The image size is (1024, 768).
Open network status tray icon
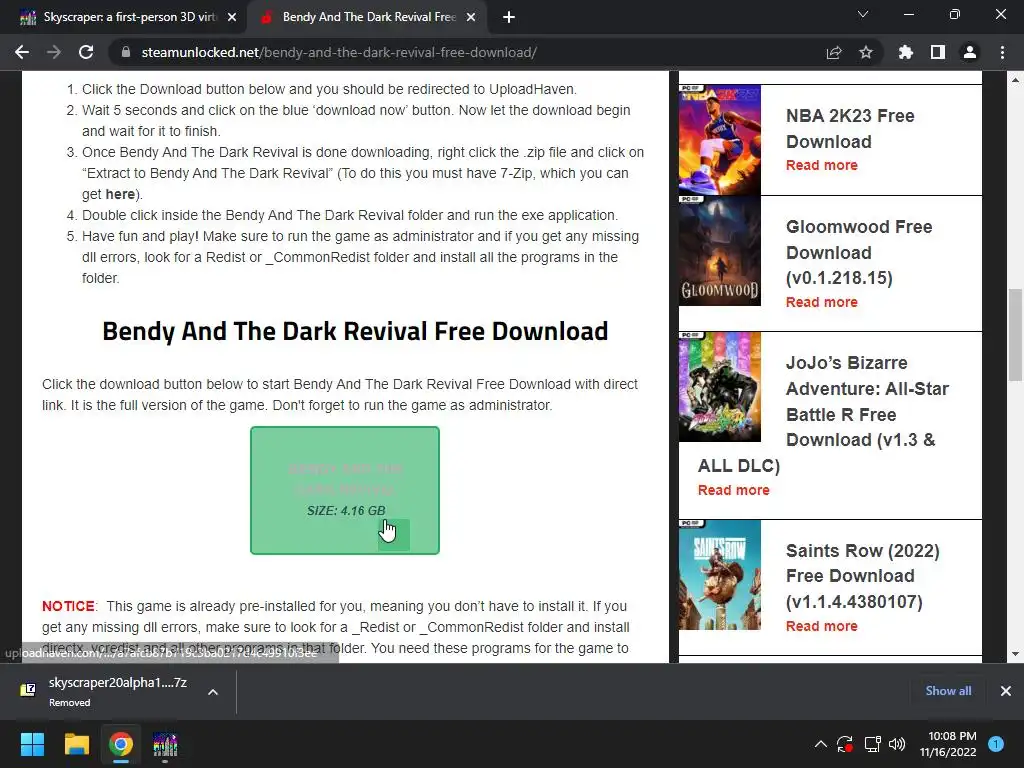pyautogui.click(x=872, y=744)
